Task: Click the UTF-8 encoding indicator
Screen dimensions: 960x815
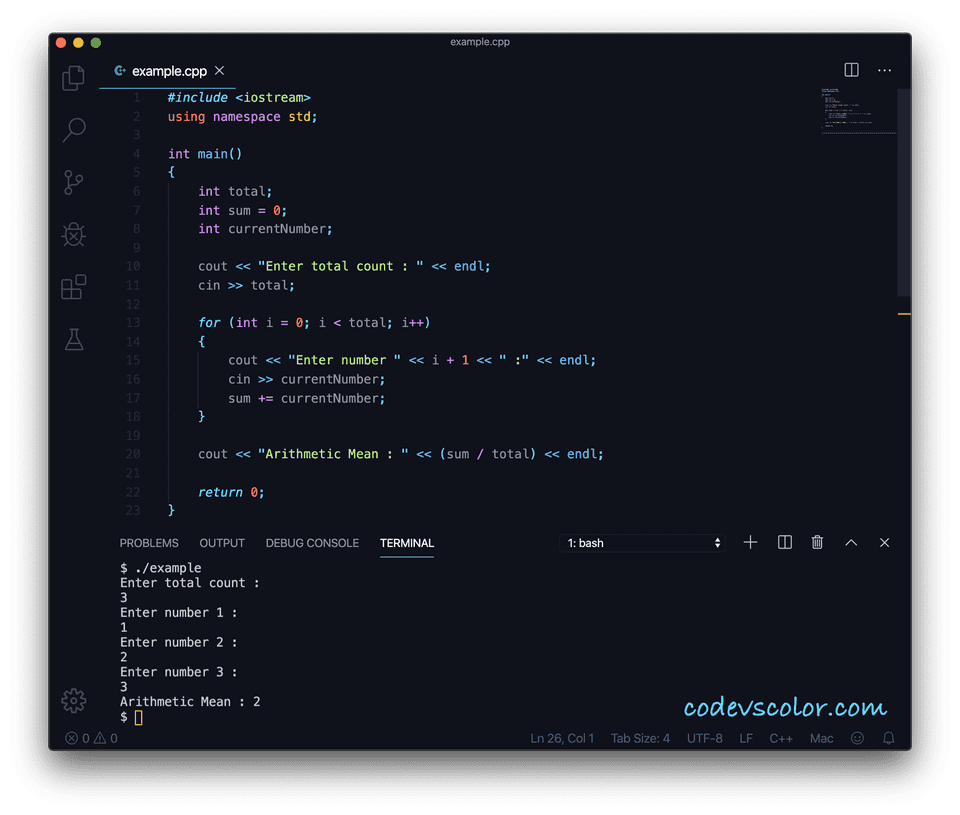Action: point(704,738)
